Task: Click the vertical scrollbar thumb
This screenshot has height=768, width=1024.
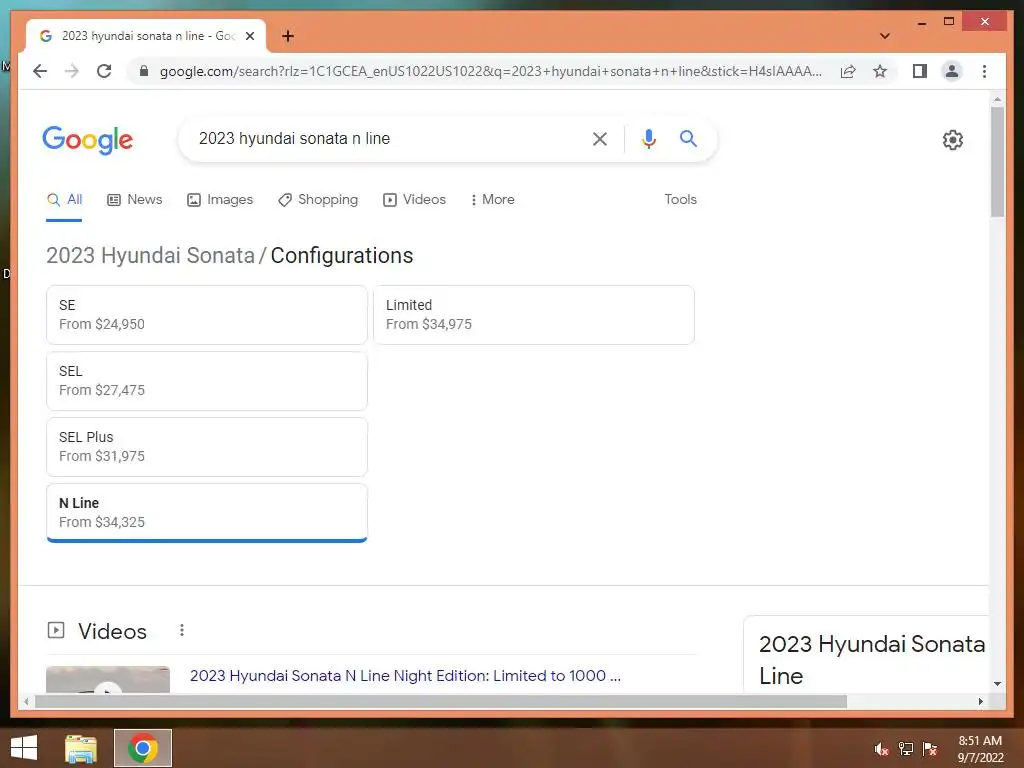Action: point(997,161)
